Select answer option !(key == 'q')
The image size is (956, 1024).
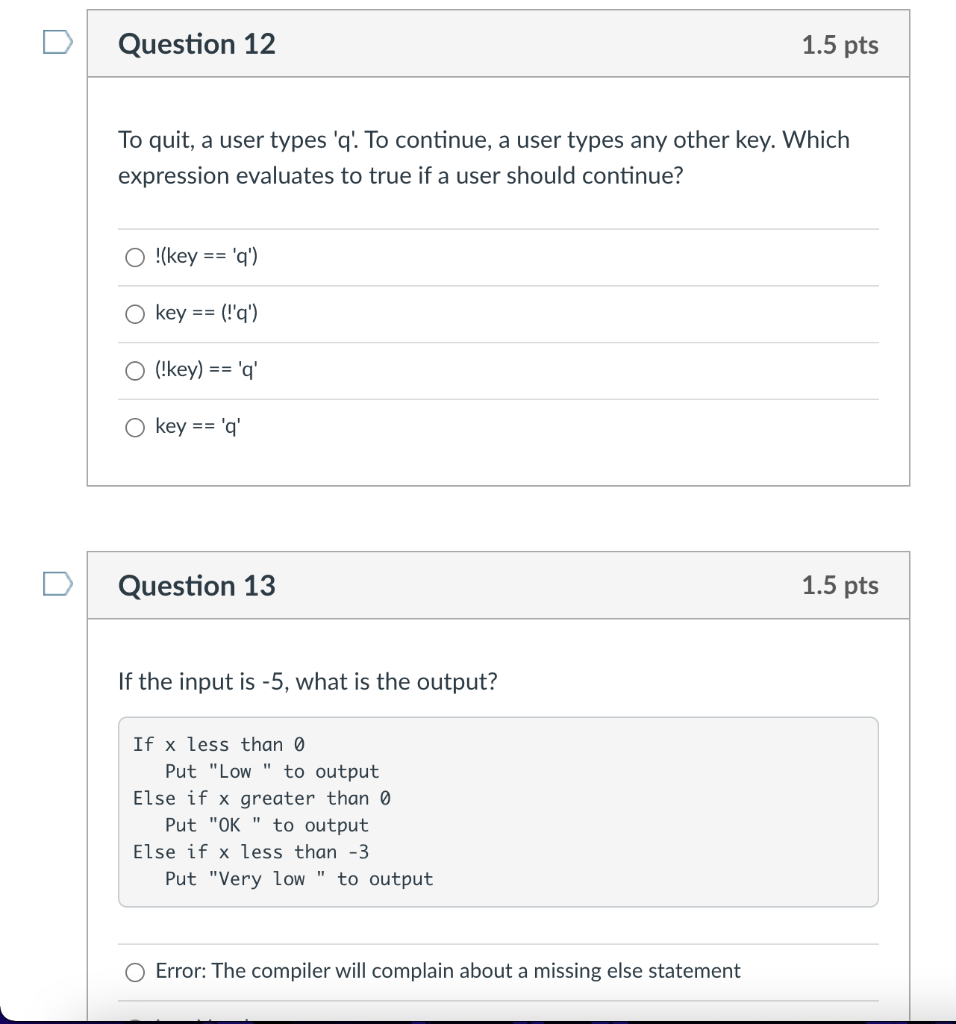point(134,257)
